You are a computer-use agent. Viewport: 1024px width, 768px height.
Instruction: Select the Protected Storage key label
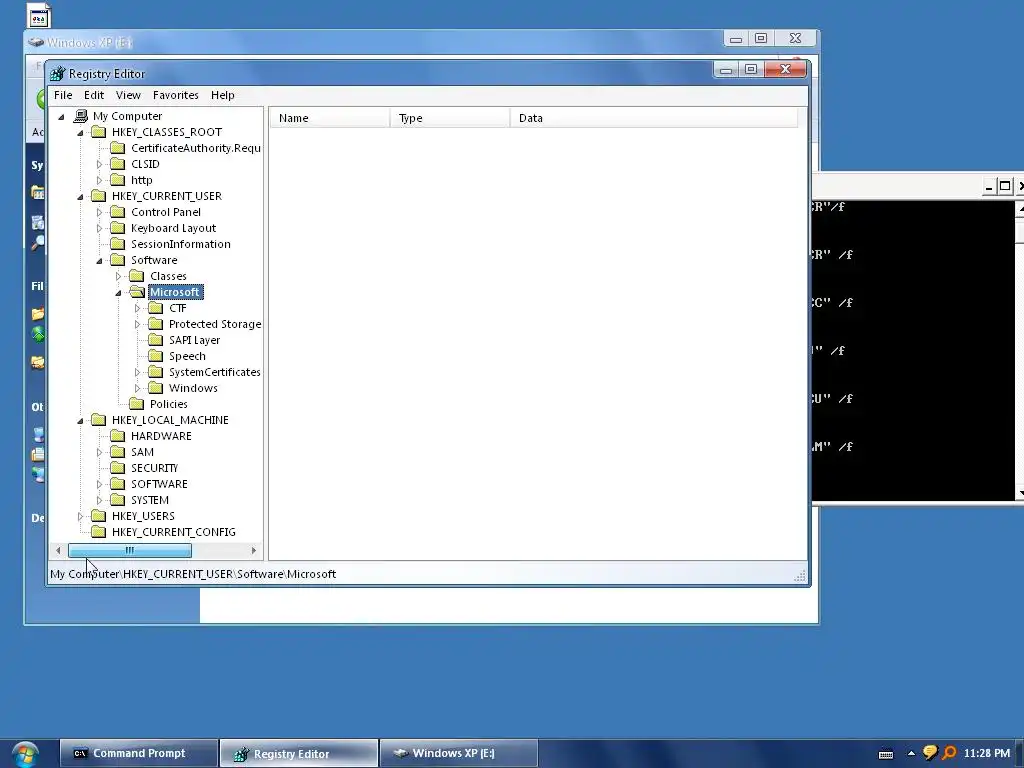click(x=215, y=324)
